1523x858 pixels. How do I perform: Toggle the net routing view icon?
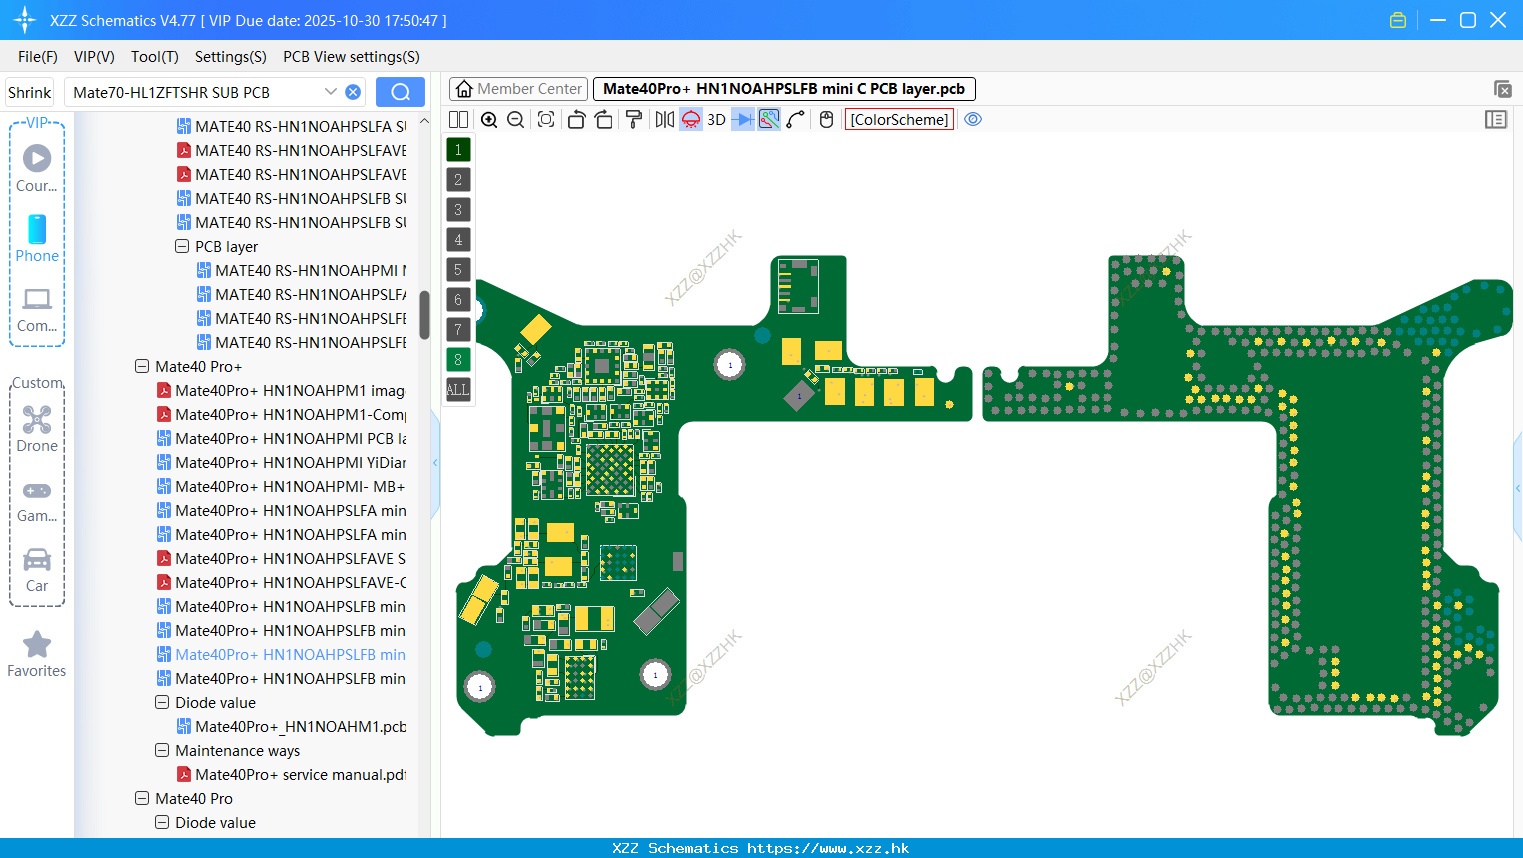(769, 119)
